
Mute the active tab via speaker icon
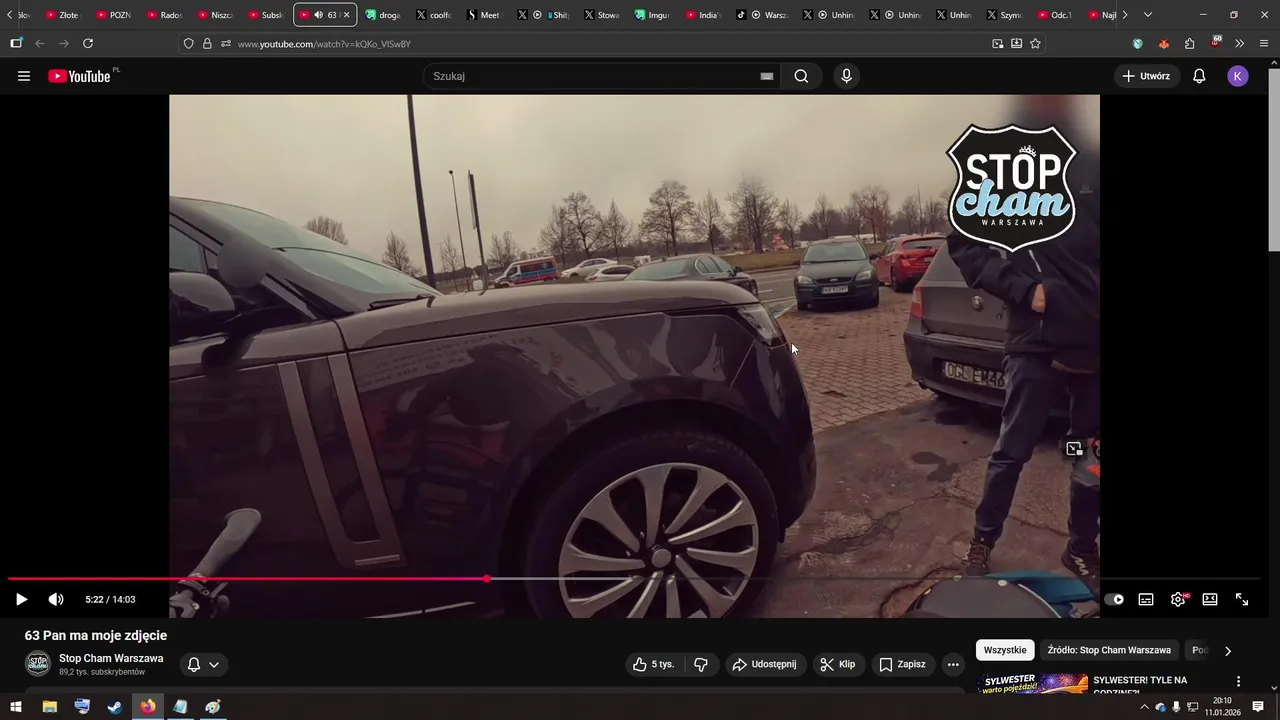(318, 15)
